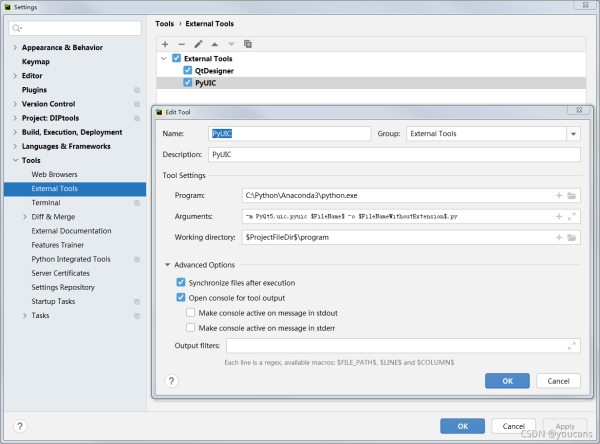Uncheck Synchronize files after execution
The height and width of the screenshot is (444, 600).
[x=181, y=283]
